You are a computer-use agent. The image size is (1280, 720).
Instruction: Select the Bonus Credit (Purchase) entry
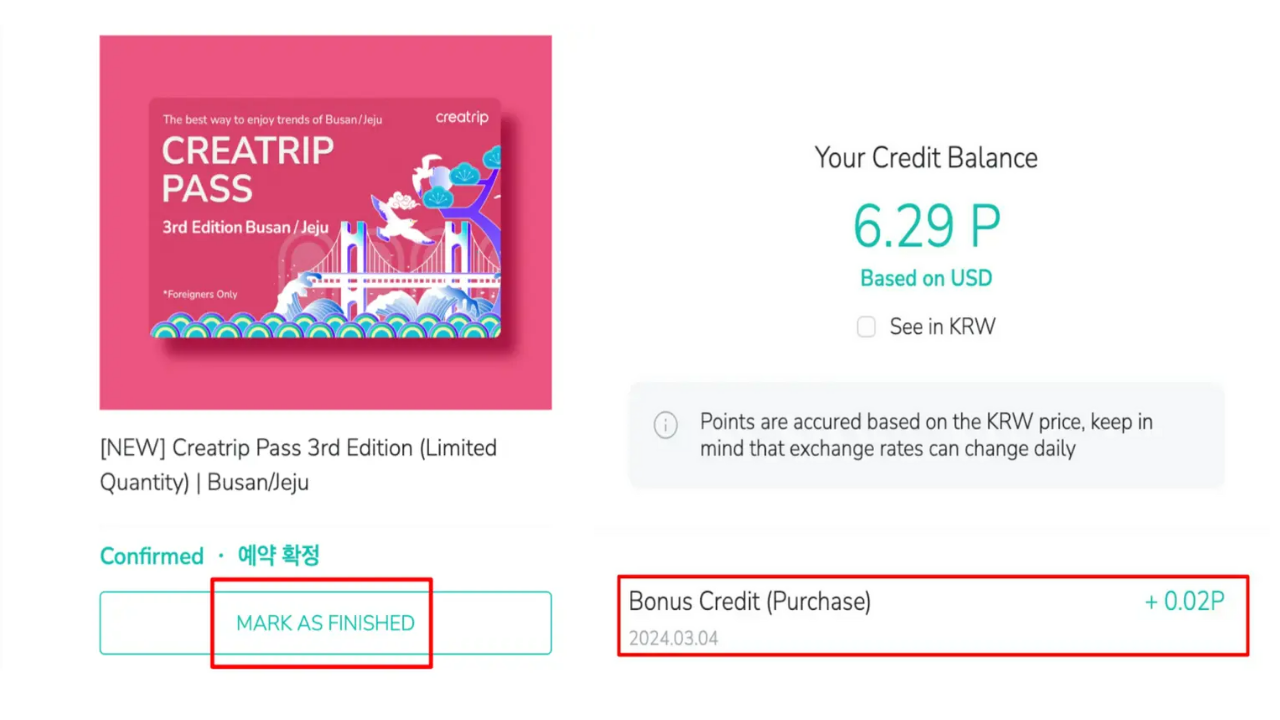point(749,602)
